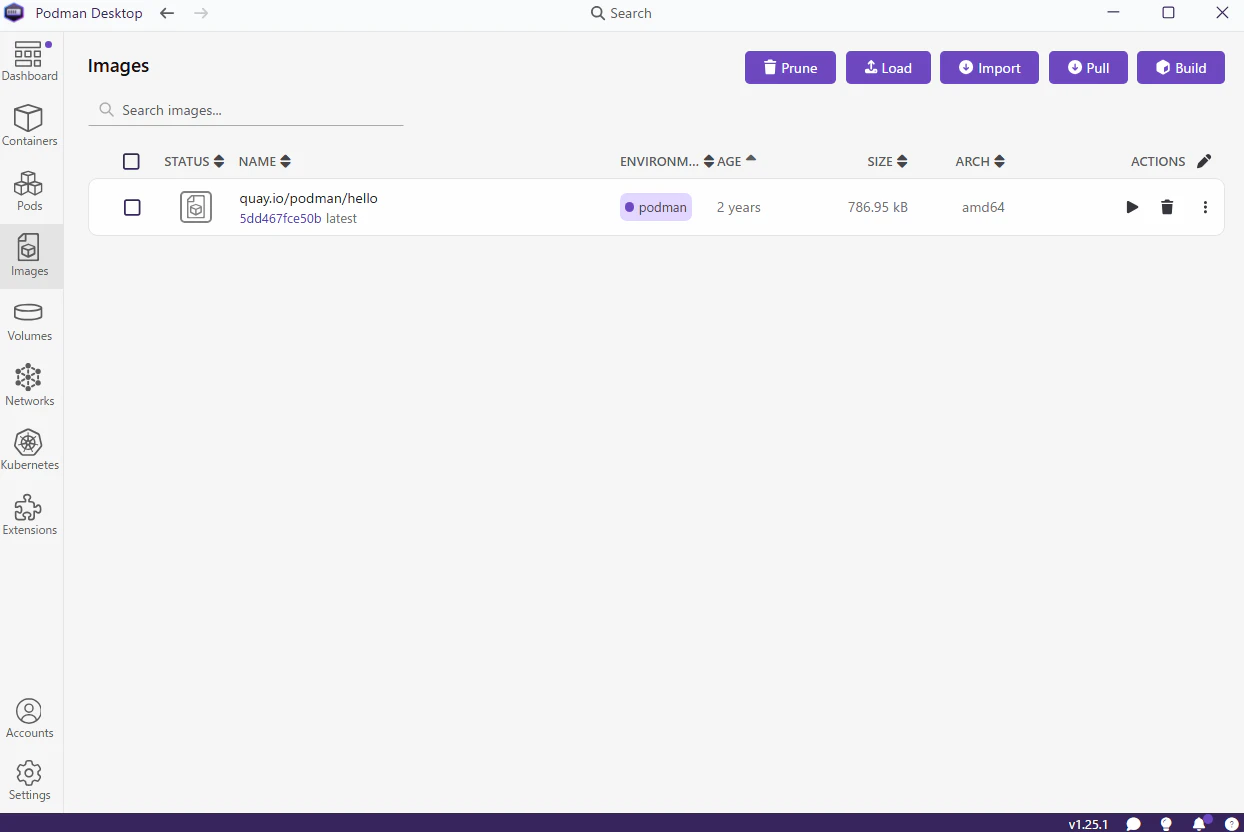Viewport: 1244px width, 832px height.
Task: Go to Containers in the sidebar
Action: 30,126
